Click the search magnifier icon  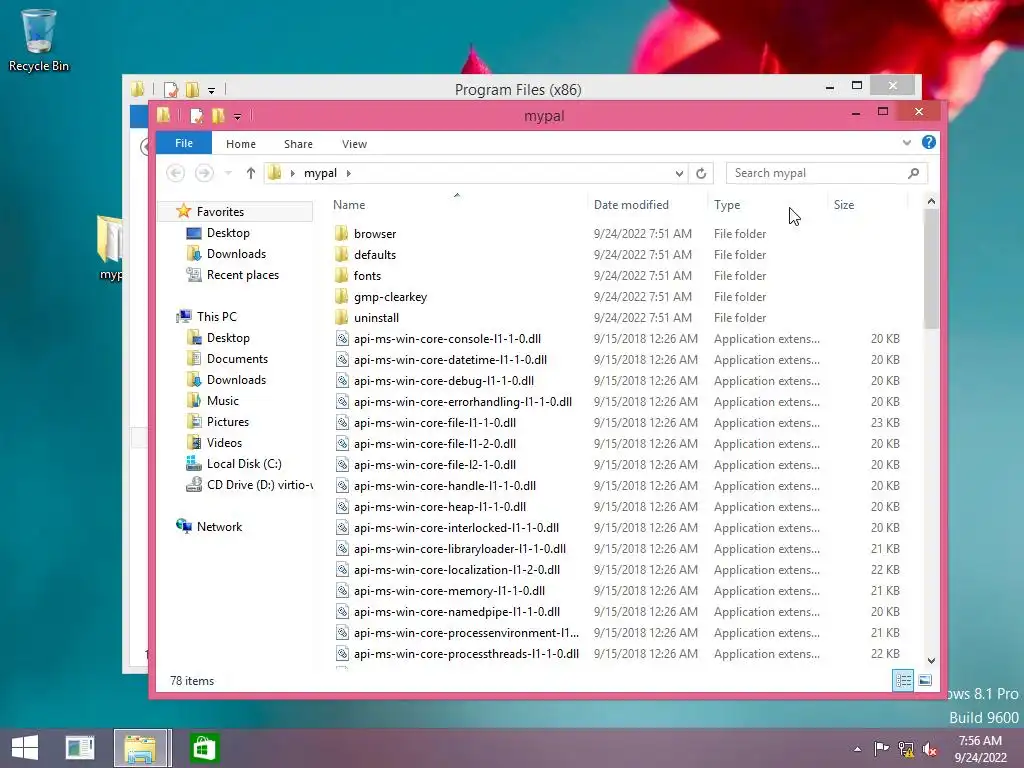pyautogui.click(x=913, y=173)
